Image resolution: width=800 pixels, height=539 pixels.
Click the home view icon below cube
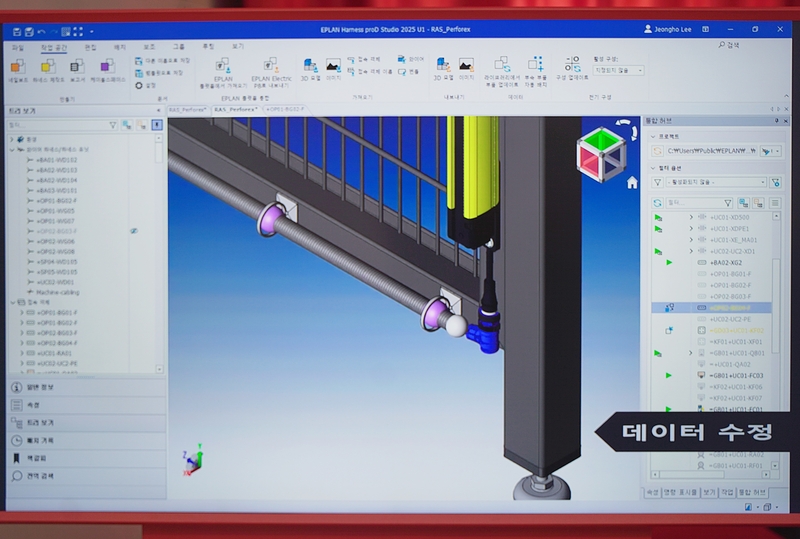point(632,183)
